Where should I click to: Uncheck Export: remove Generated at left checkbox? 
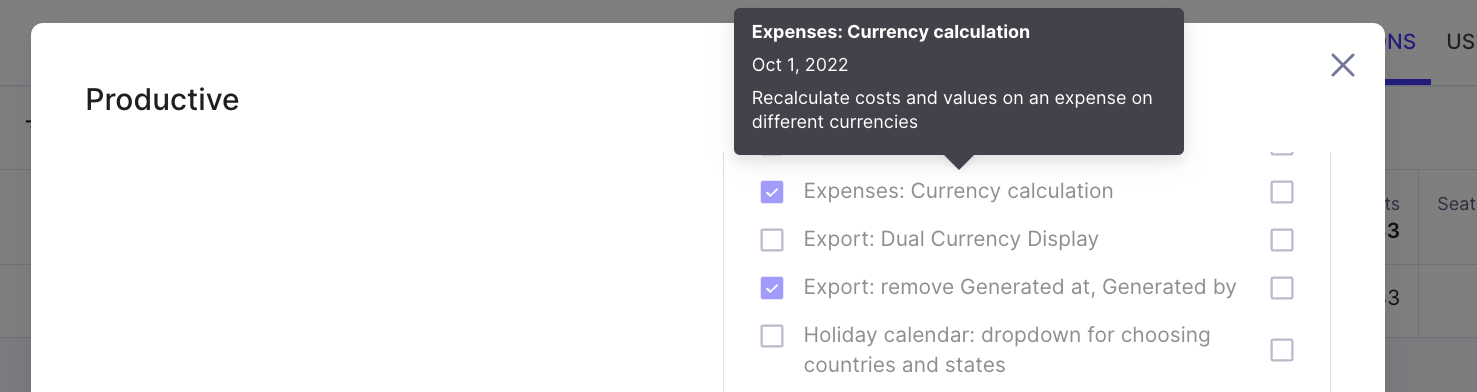(x=772, y=288)
